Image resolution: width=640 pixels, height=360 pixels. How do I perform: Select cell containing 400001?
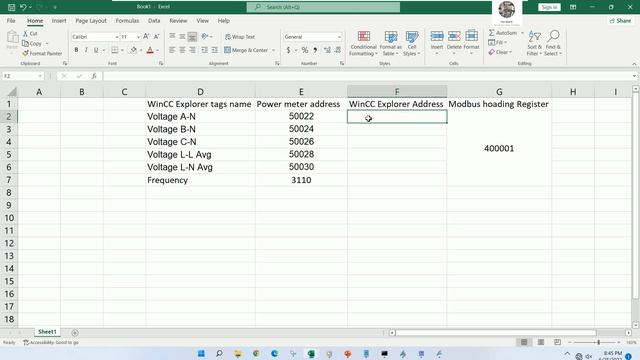pos(499,148)
